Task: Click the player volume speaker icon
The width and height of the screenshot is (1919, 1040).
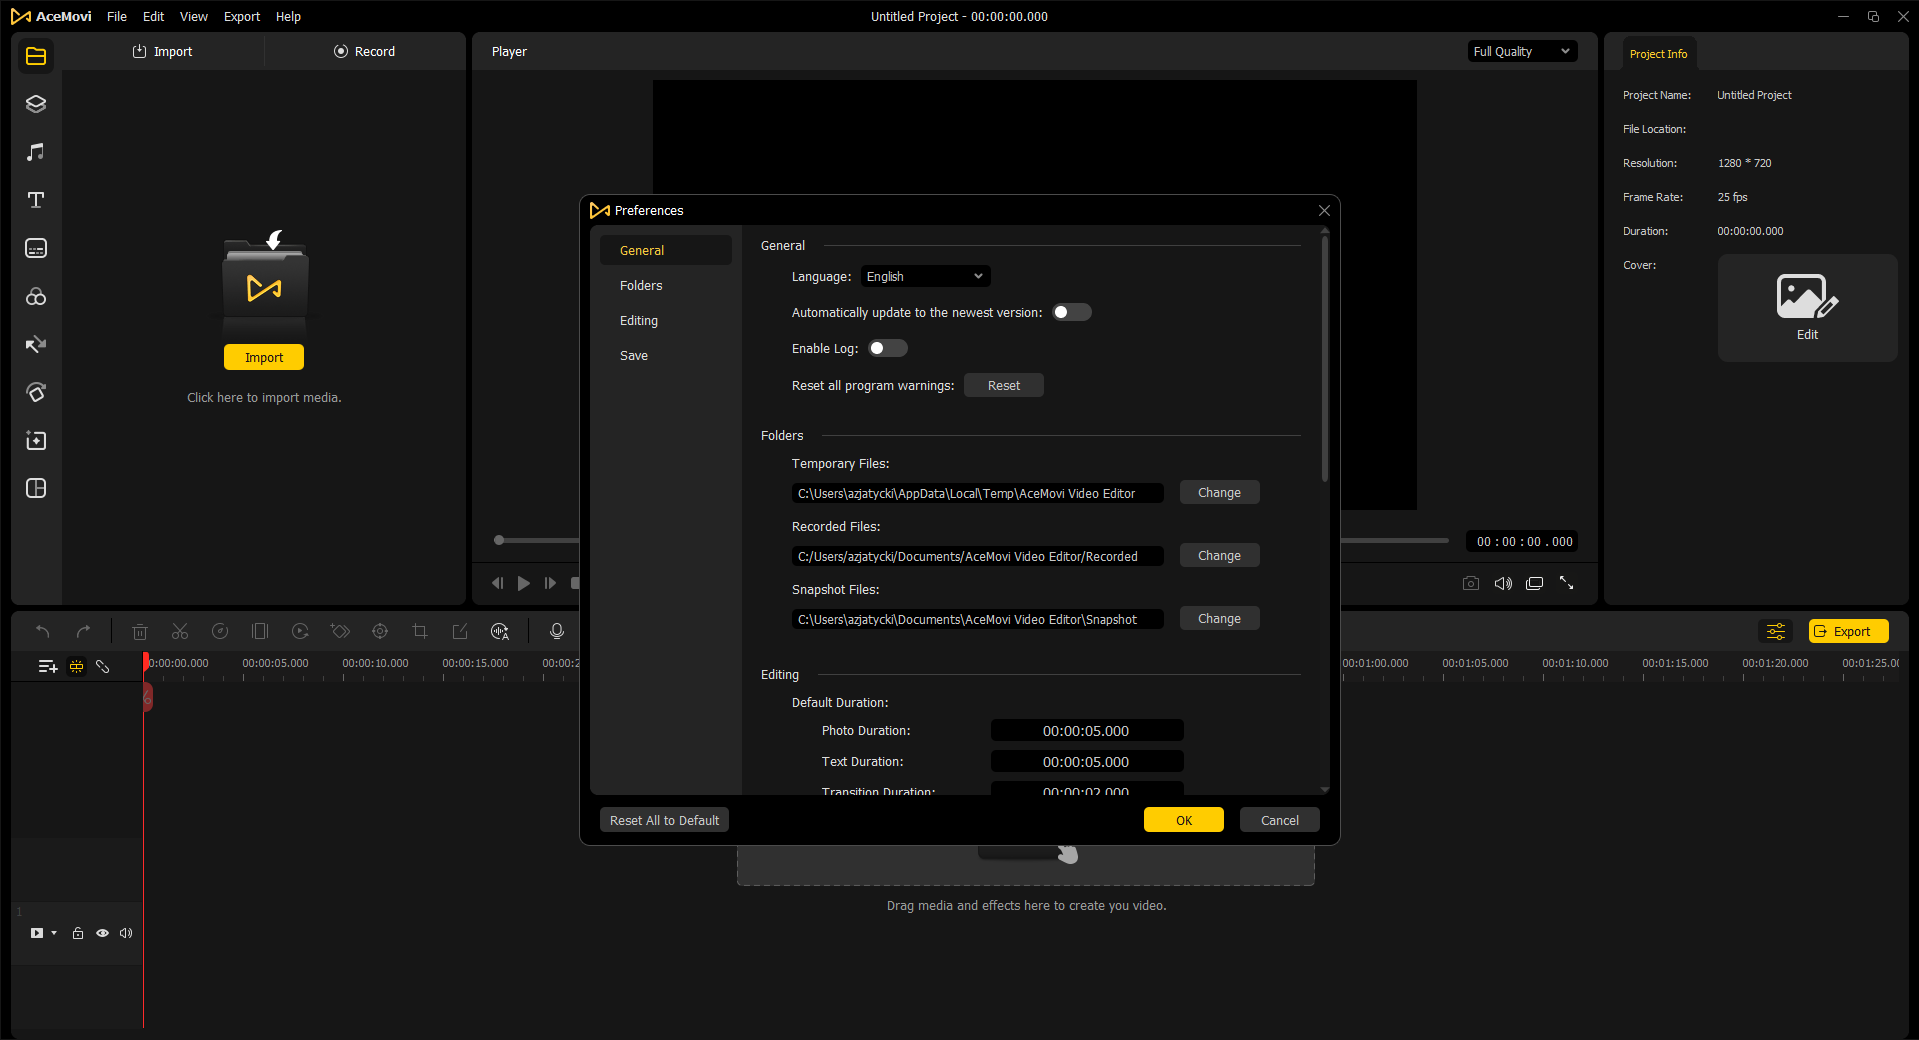Action: [1503, 583]
